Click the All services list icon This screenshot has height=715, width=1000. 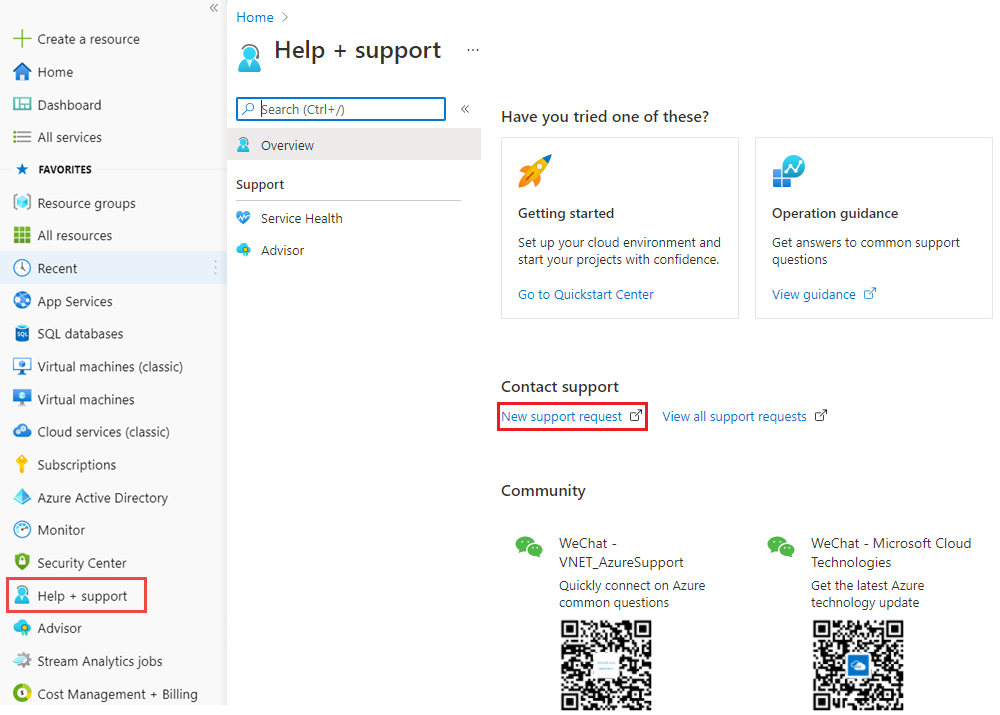[x=22, y=136]
